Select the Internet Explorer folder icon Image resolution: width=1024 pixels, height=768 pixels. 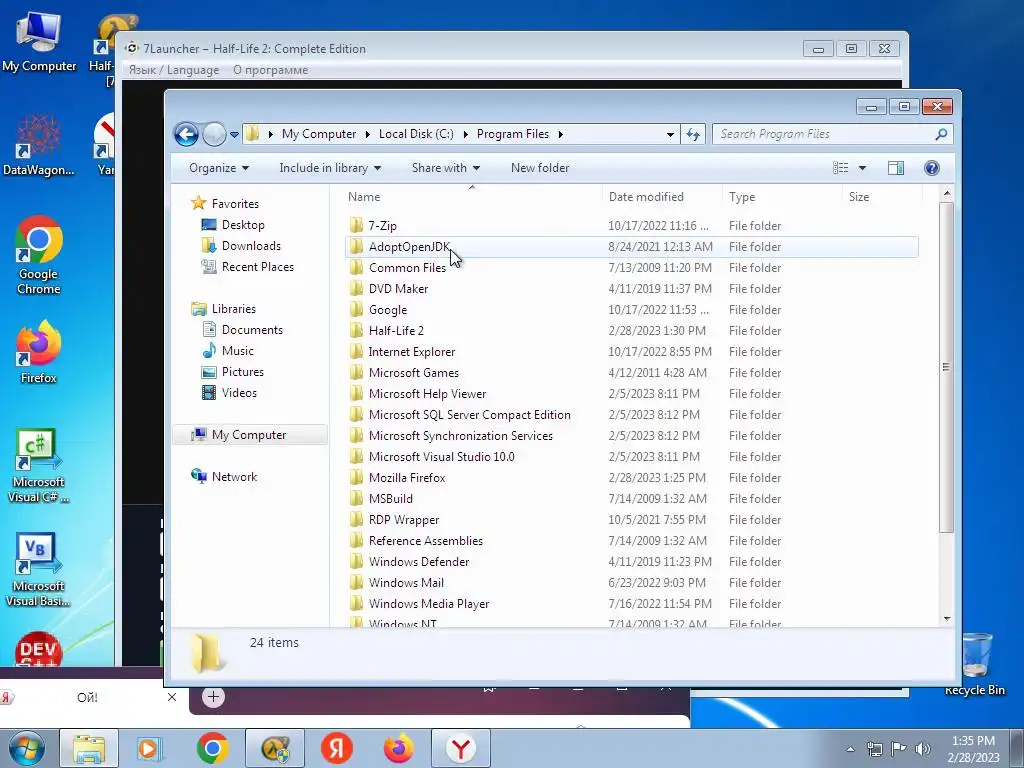(x=356, y=351)
